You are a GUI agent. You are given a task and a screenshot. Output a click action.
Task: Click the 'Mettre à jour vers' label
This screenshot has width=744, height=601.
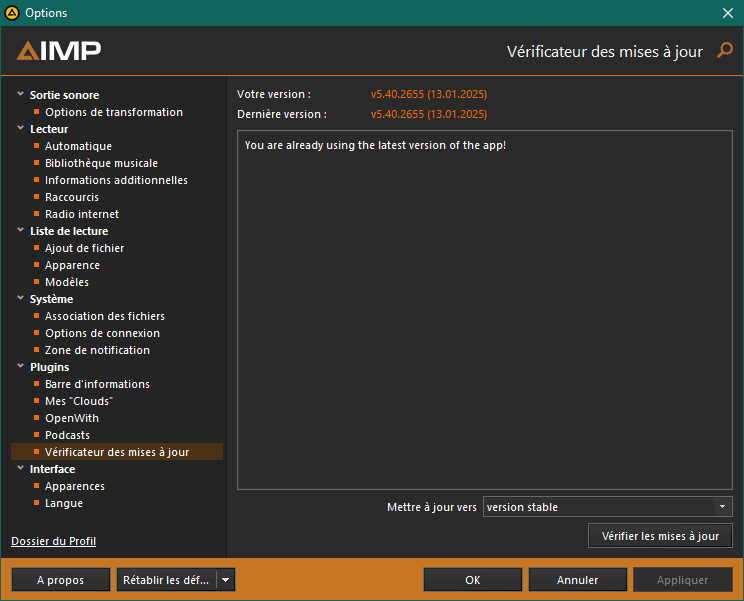(x=432, y=507)
